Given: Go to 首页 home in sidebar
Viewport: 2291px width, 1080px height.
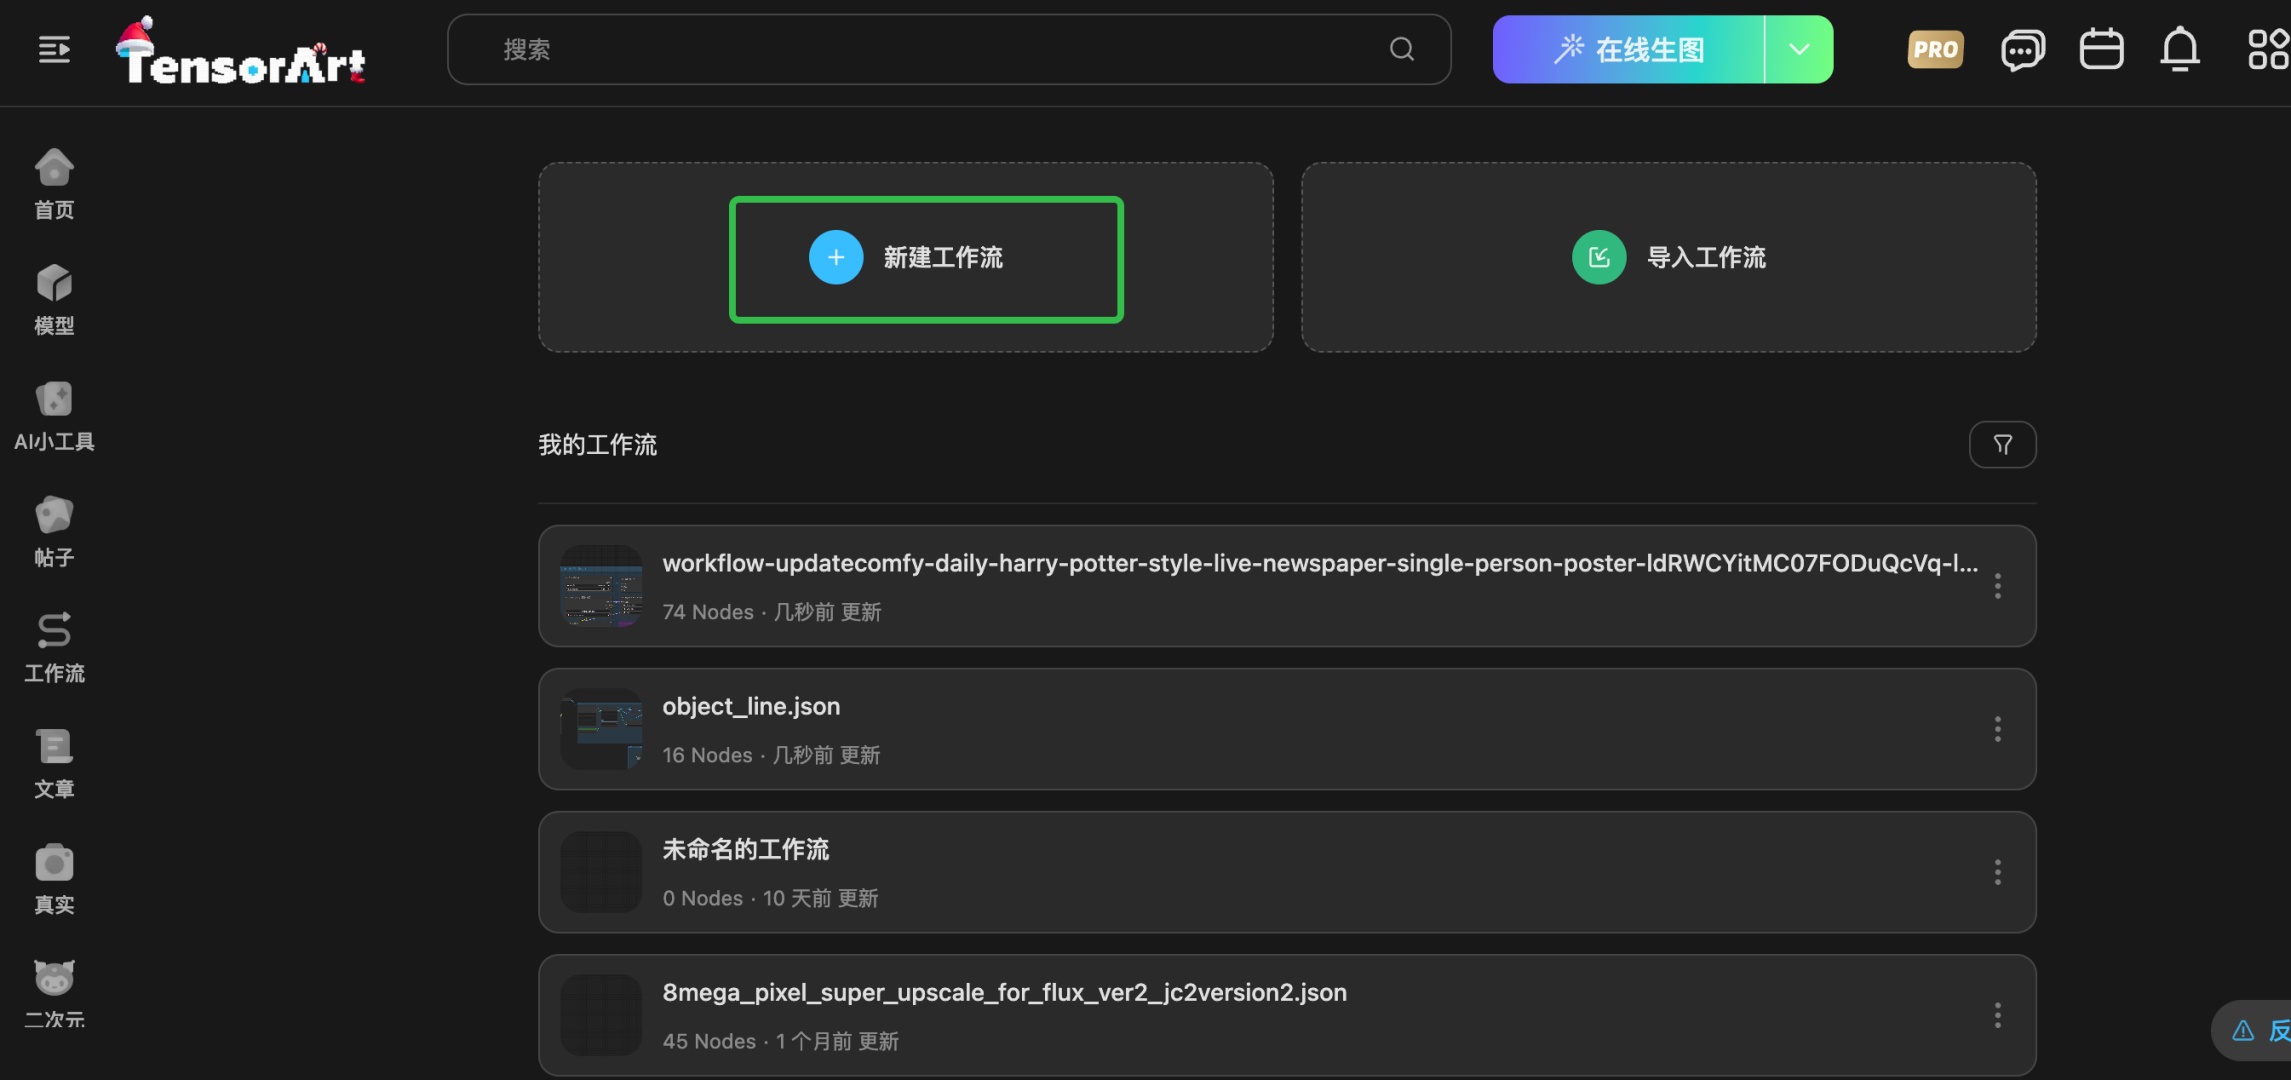Looking at the screenshot, I should coord(54,184).
